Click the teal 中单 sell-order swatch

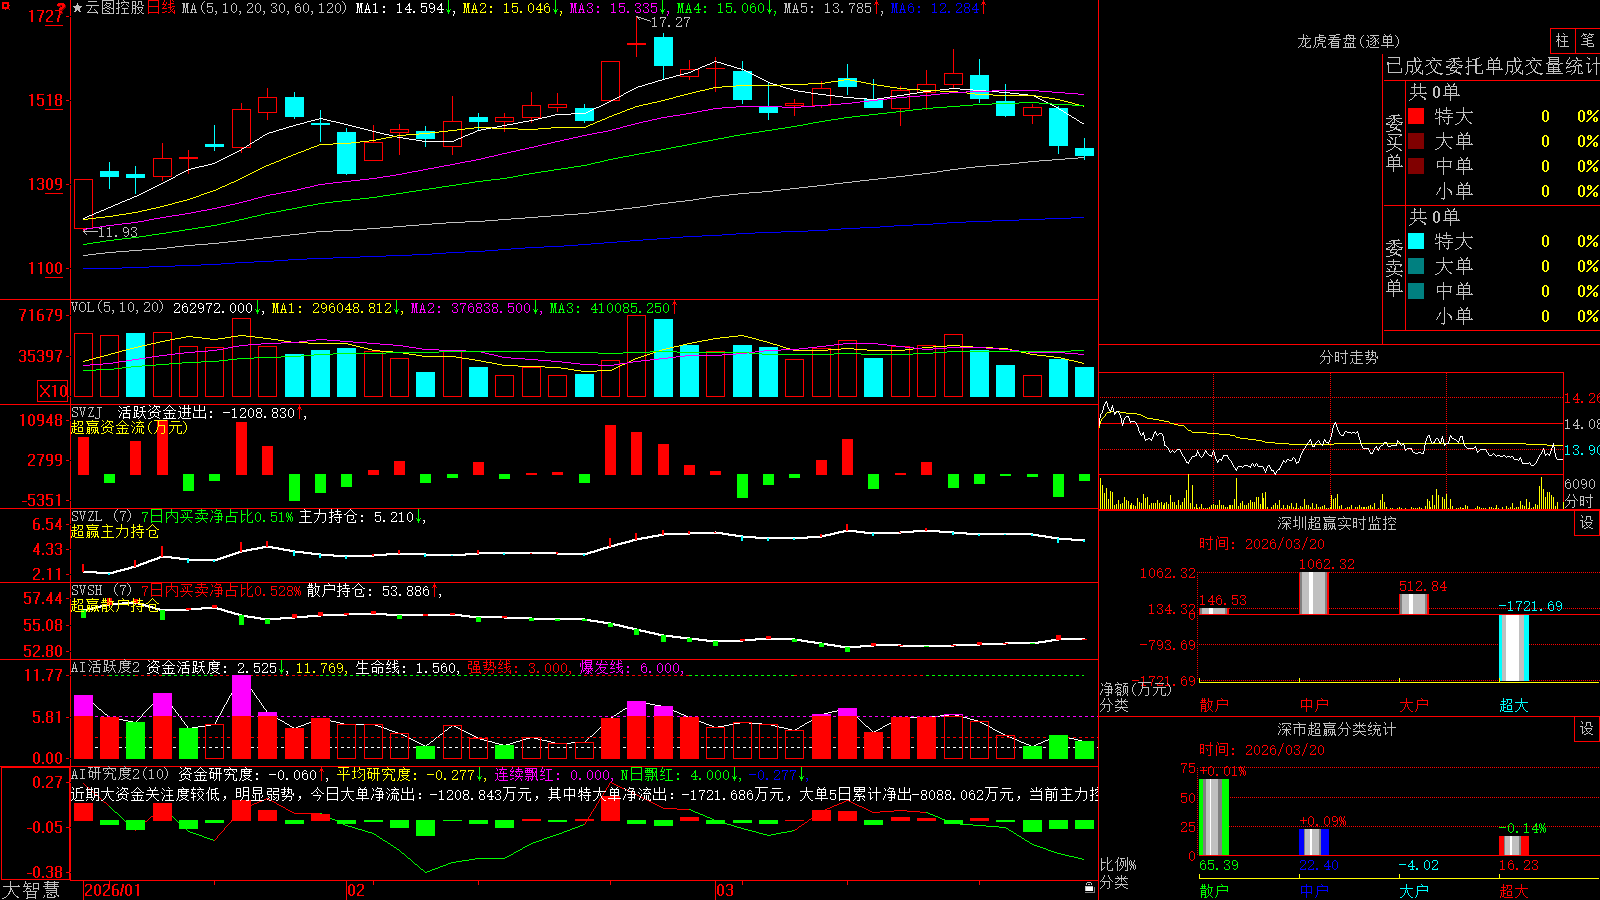(1416, 291)
